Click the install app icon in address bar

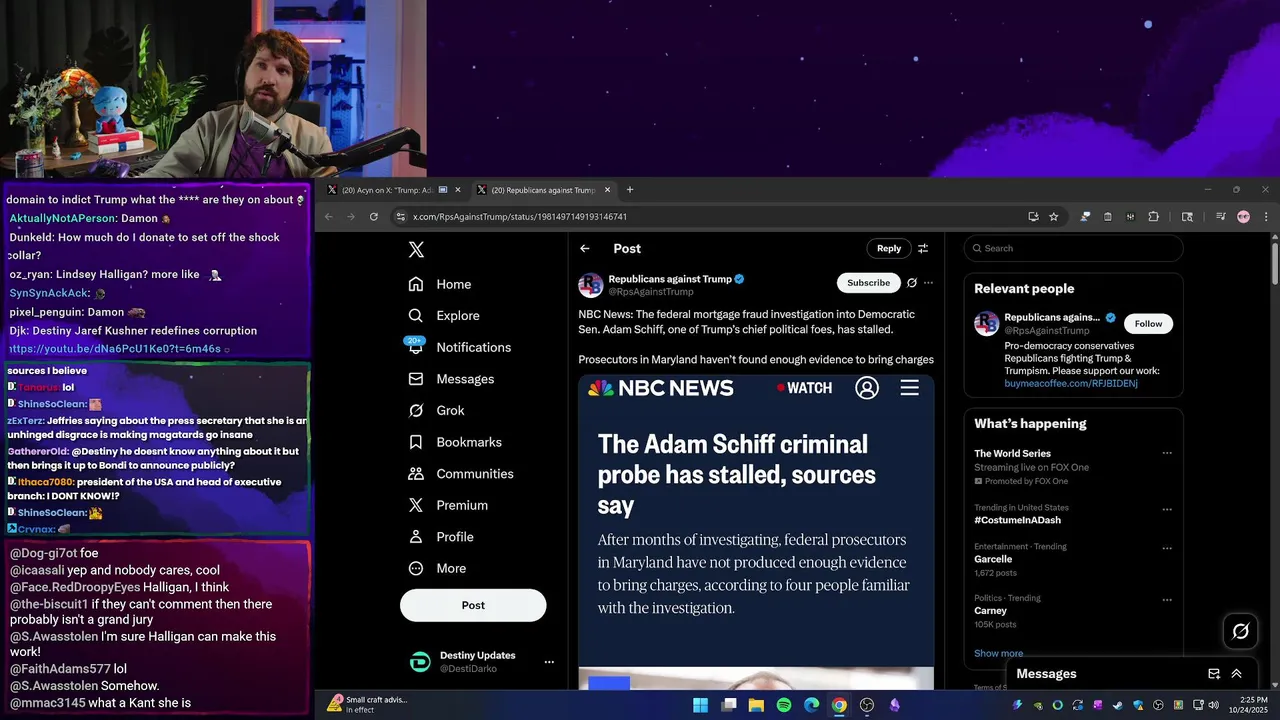[1033, 217]
